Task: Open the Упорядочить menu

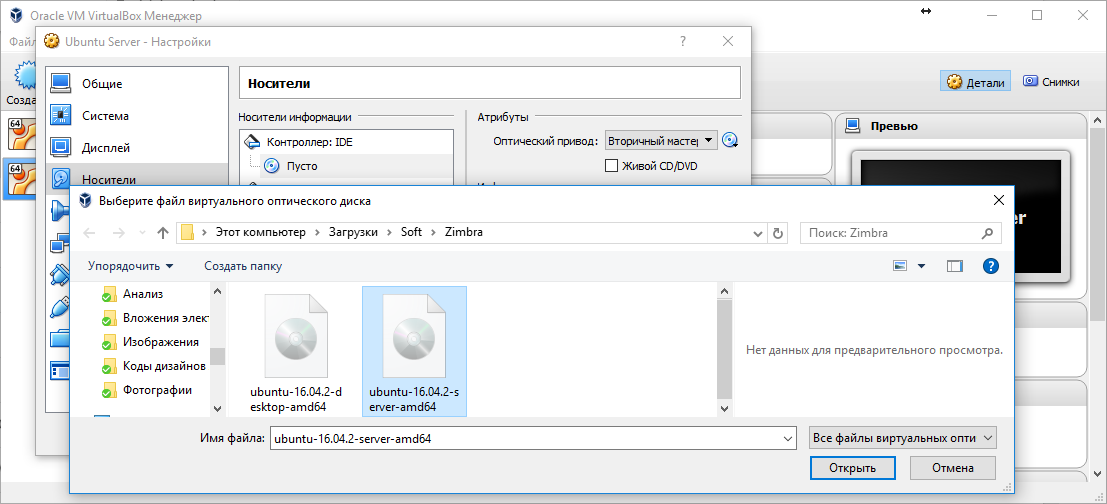Action: point(131,266)
